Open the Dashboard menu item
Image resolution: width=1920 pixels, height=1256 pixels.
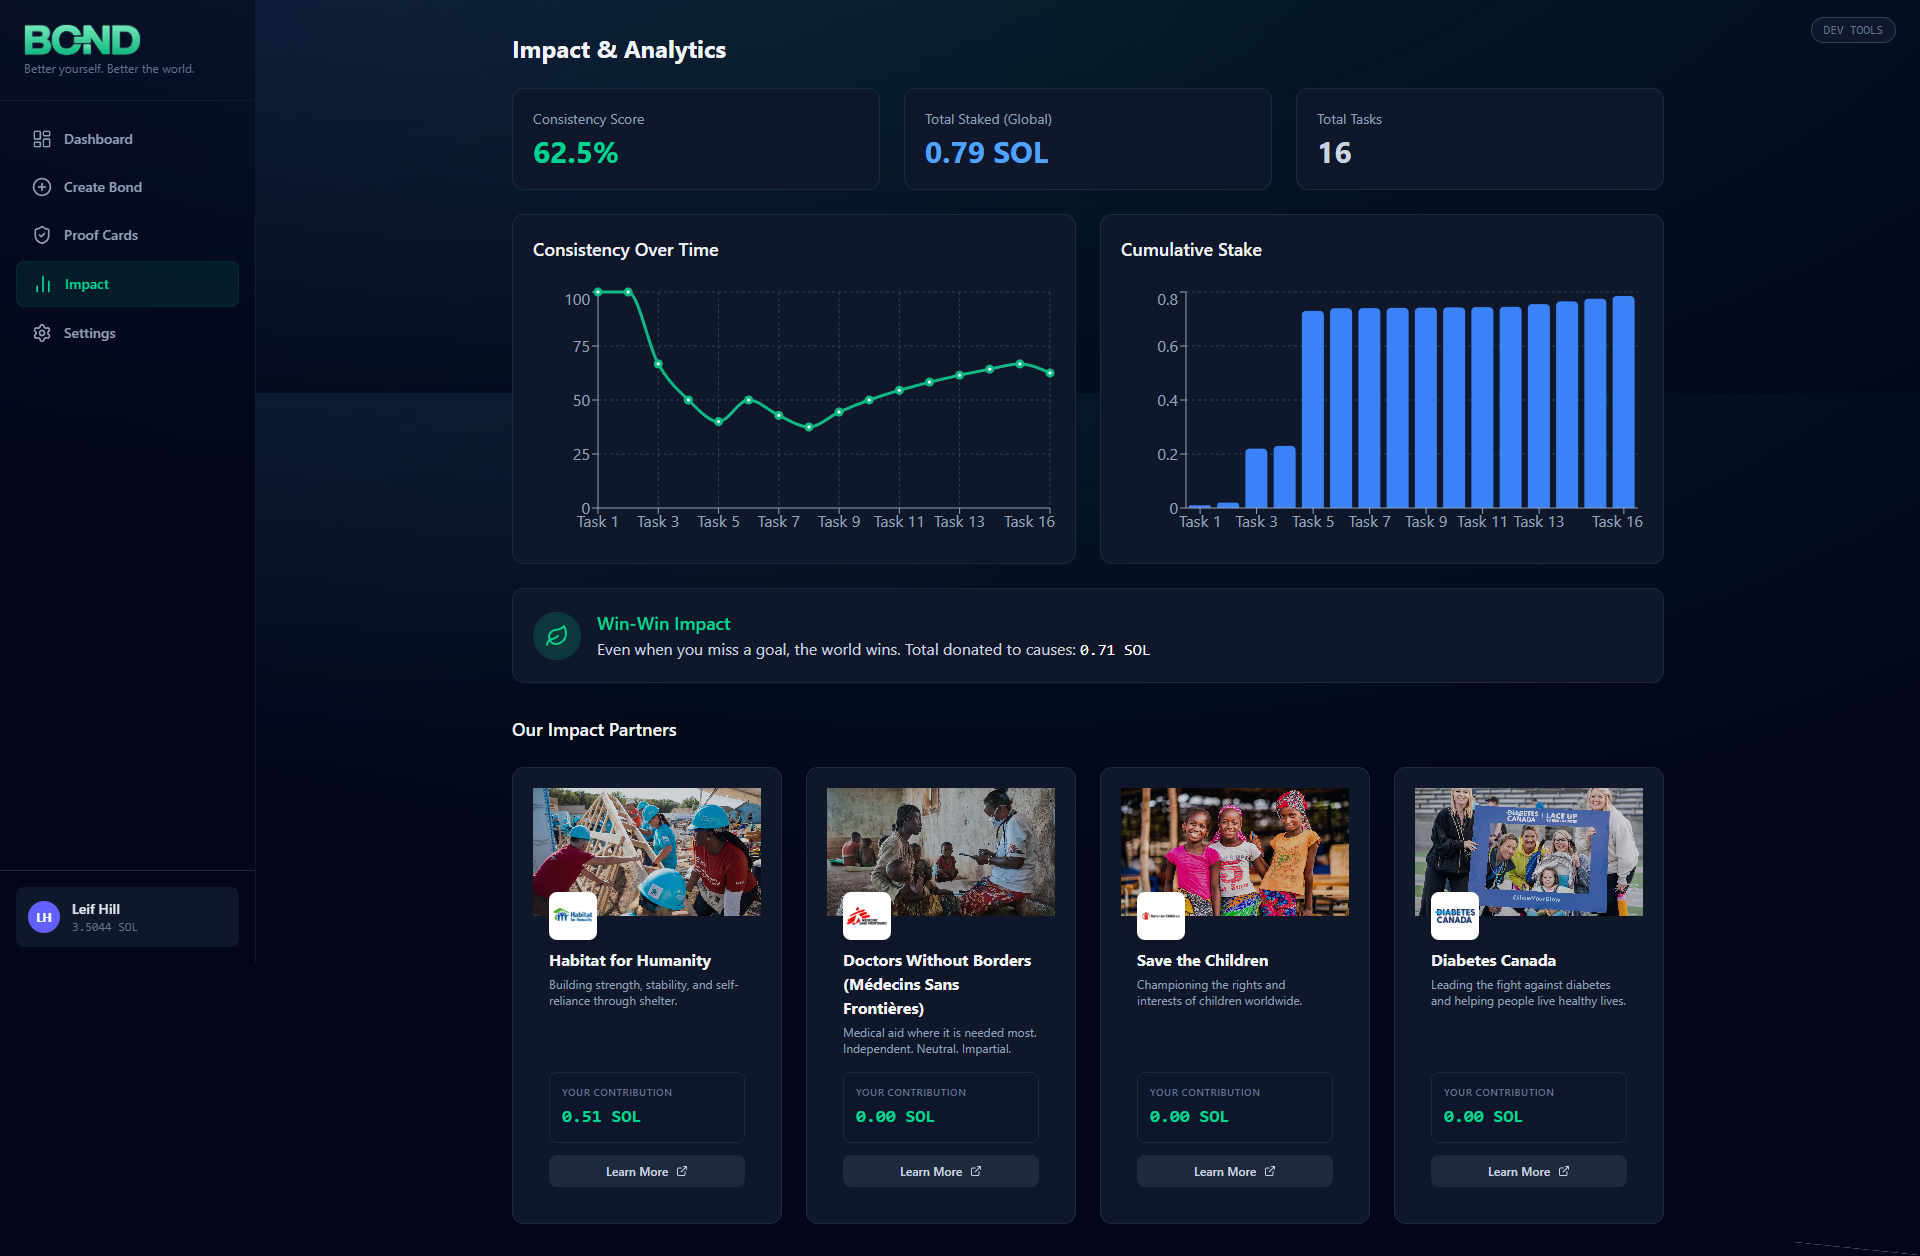pos(98,139)
